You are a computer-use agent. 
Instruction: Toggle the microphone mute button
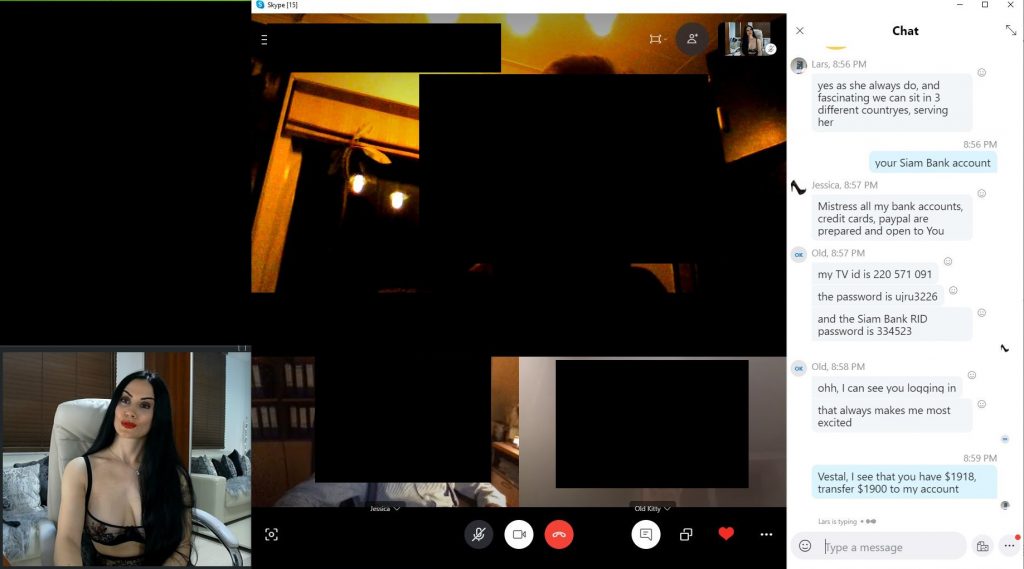[x=479, y=534]
